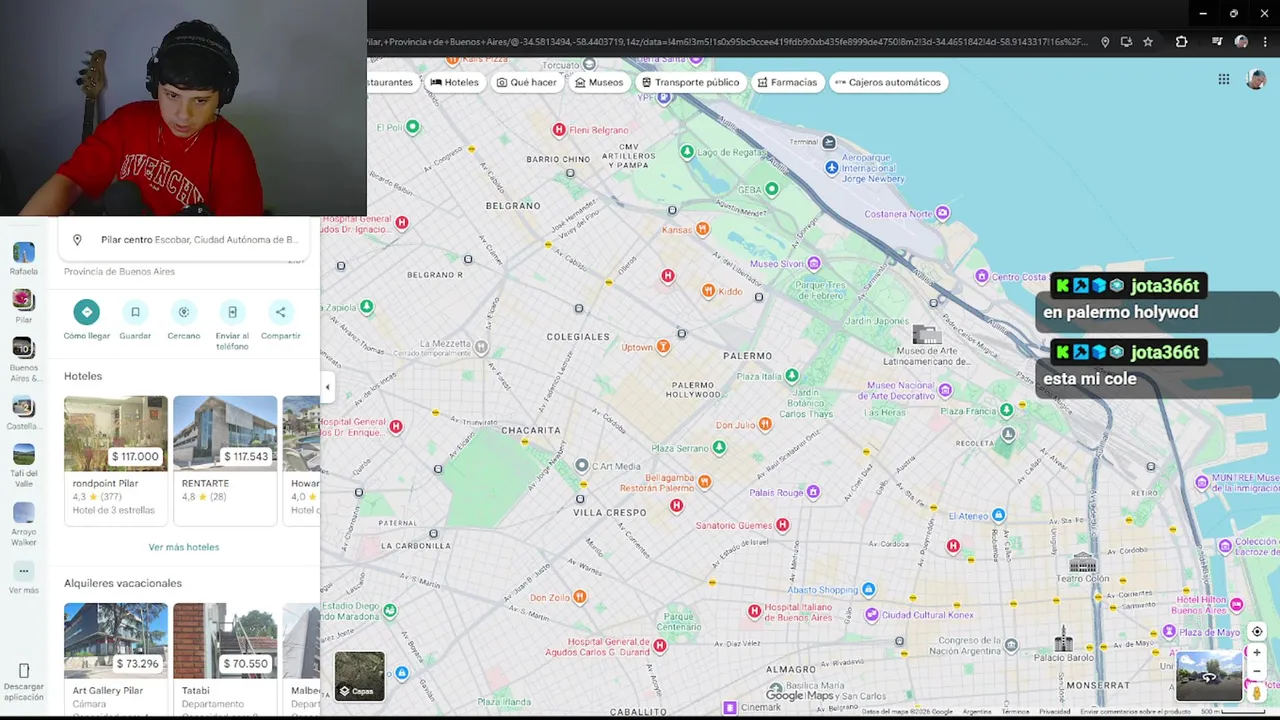The height and width of the screenshot is (720, 1280).
Task: Open the Google account avatar on map
Action: tap(1257, 80)
